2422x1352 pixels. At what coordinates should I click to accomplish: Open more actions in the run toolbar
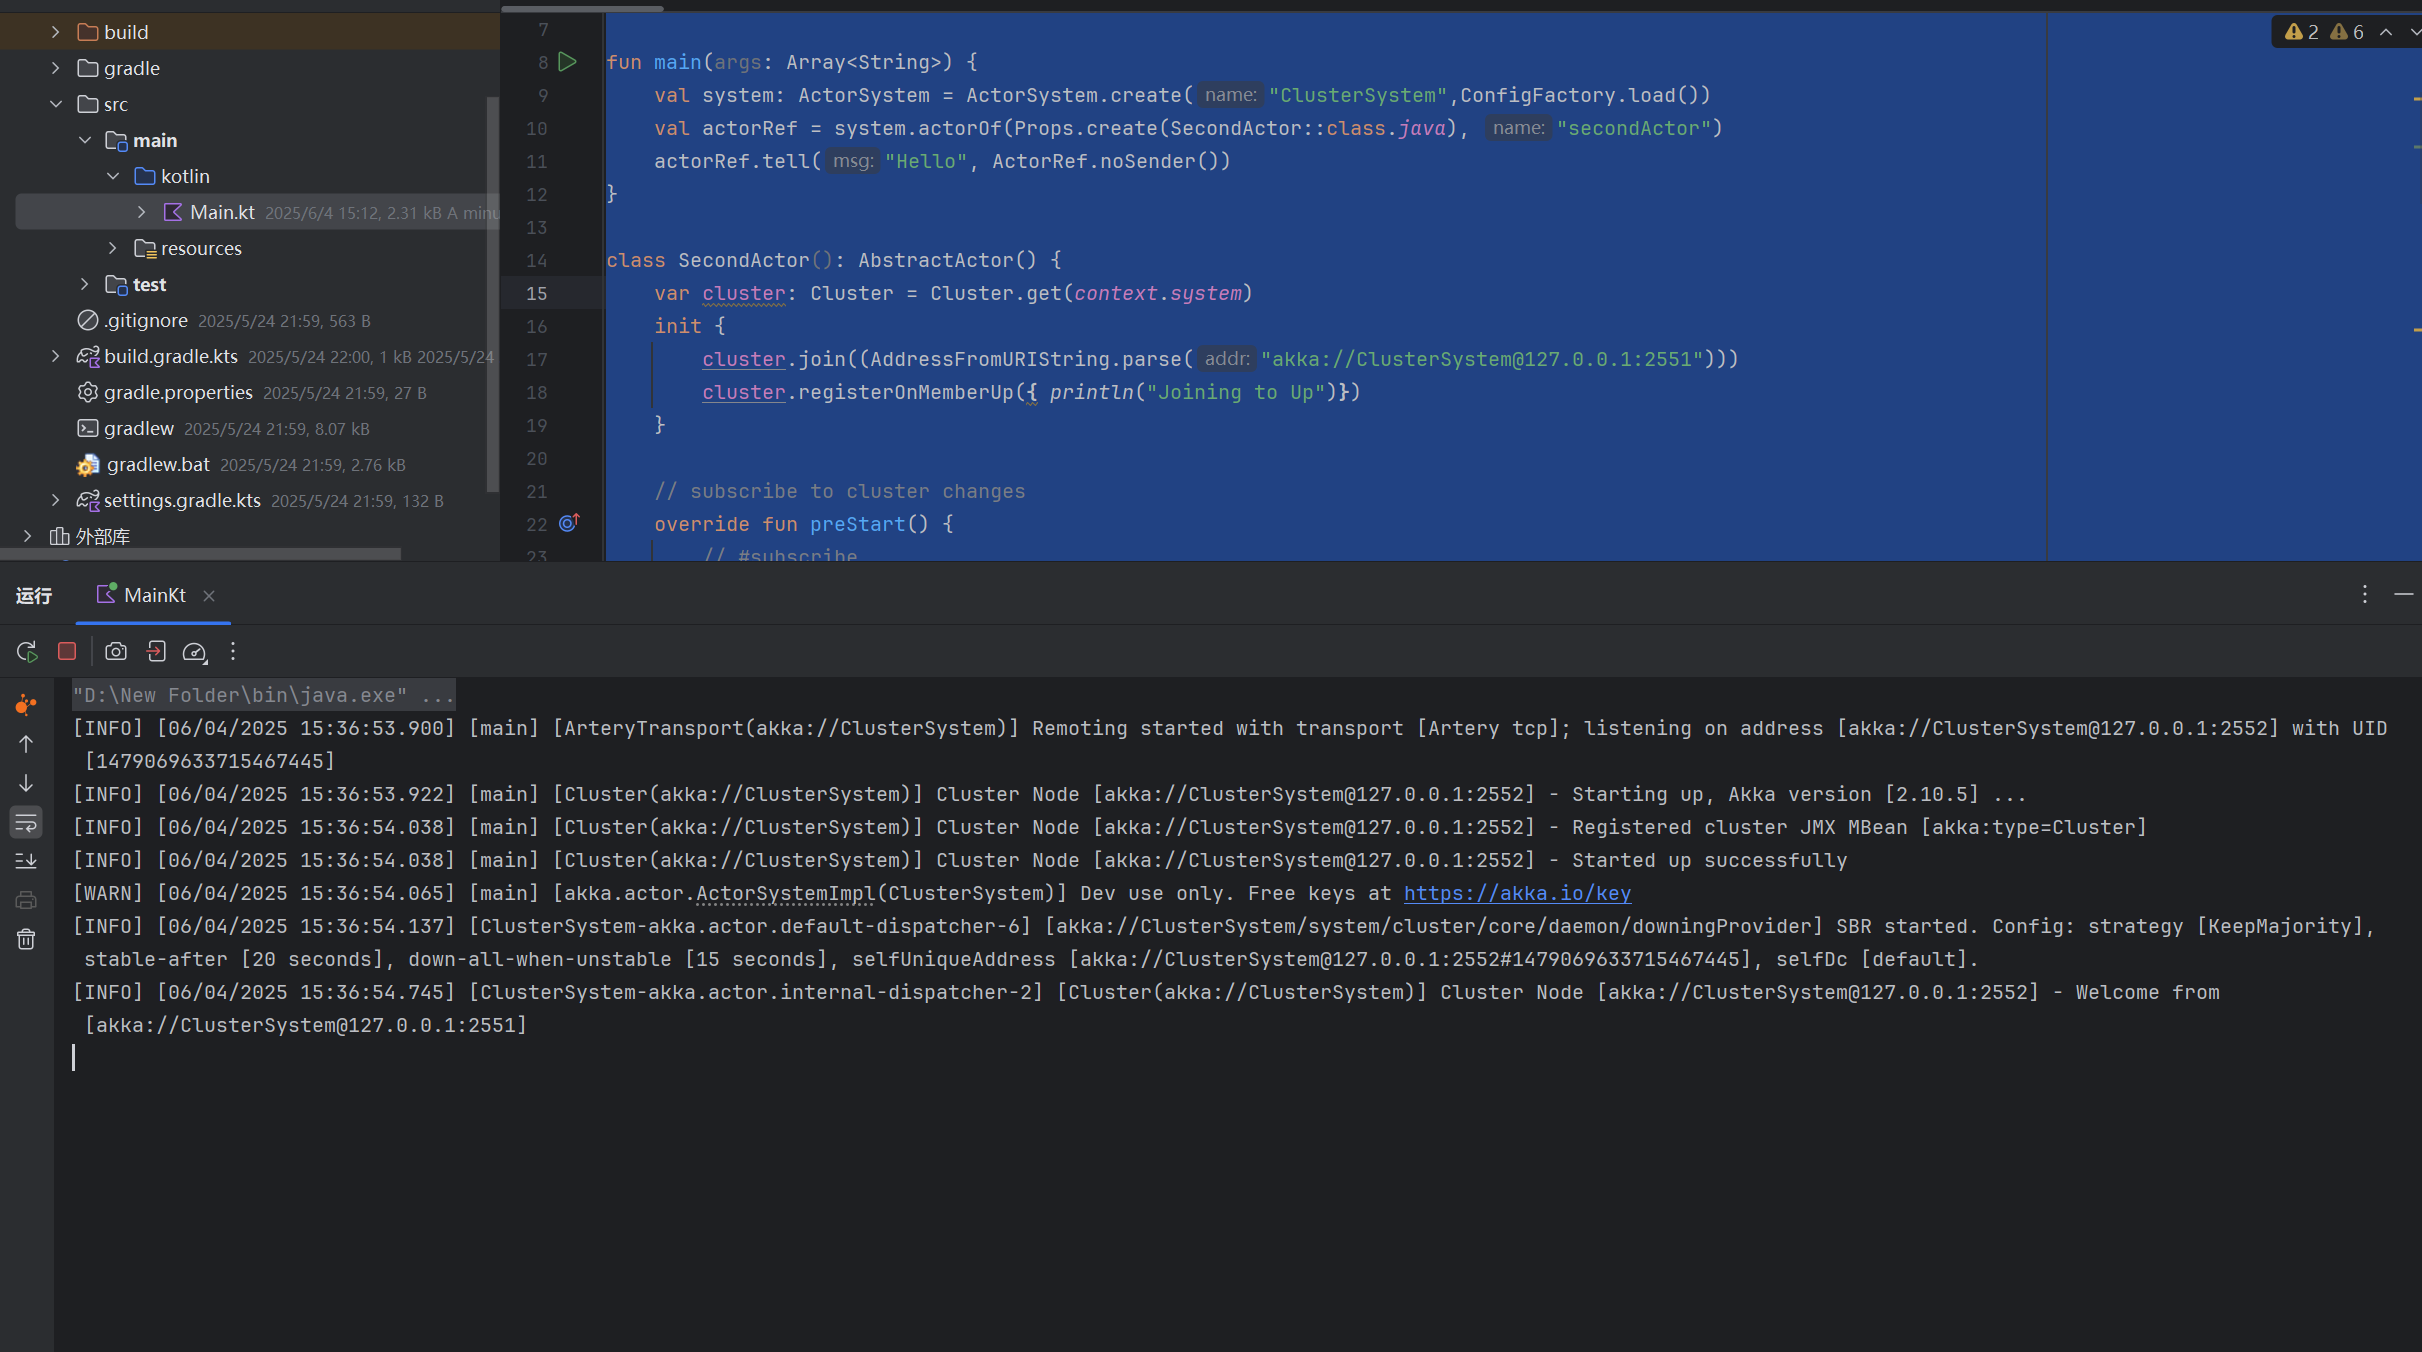click(x=233, y=651)
